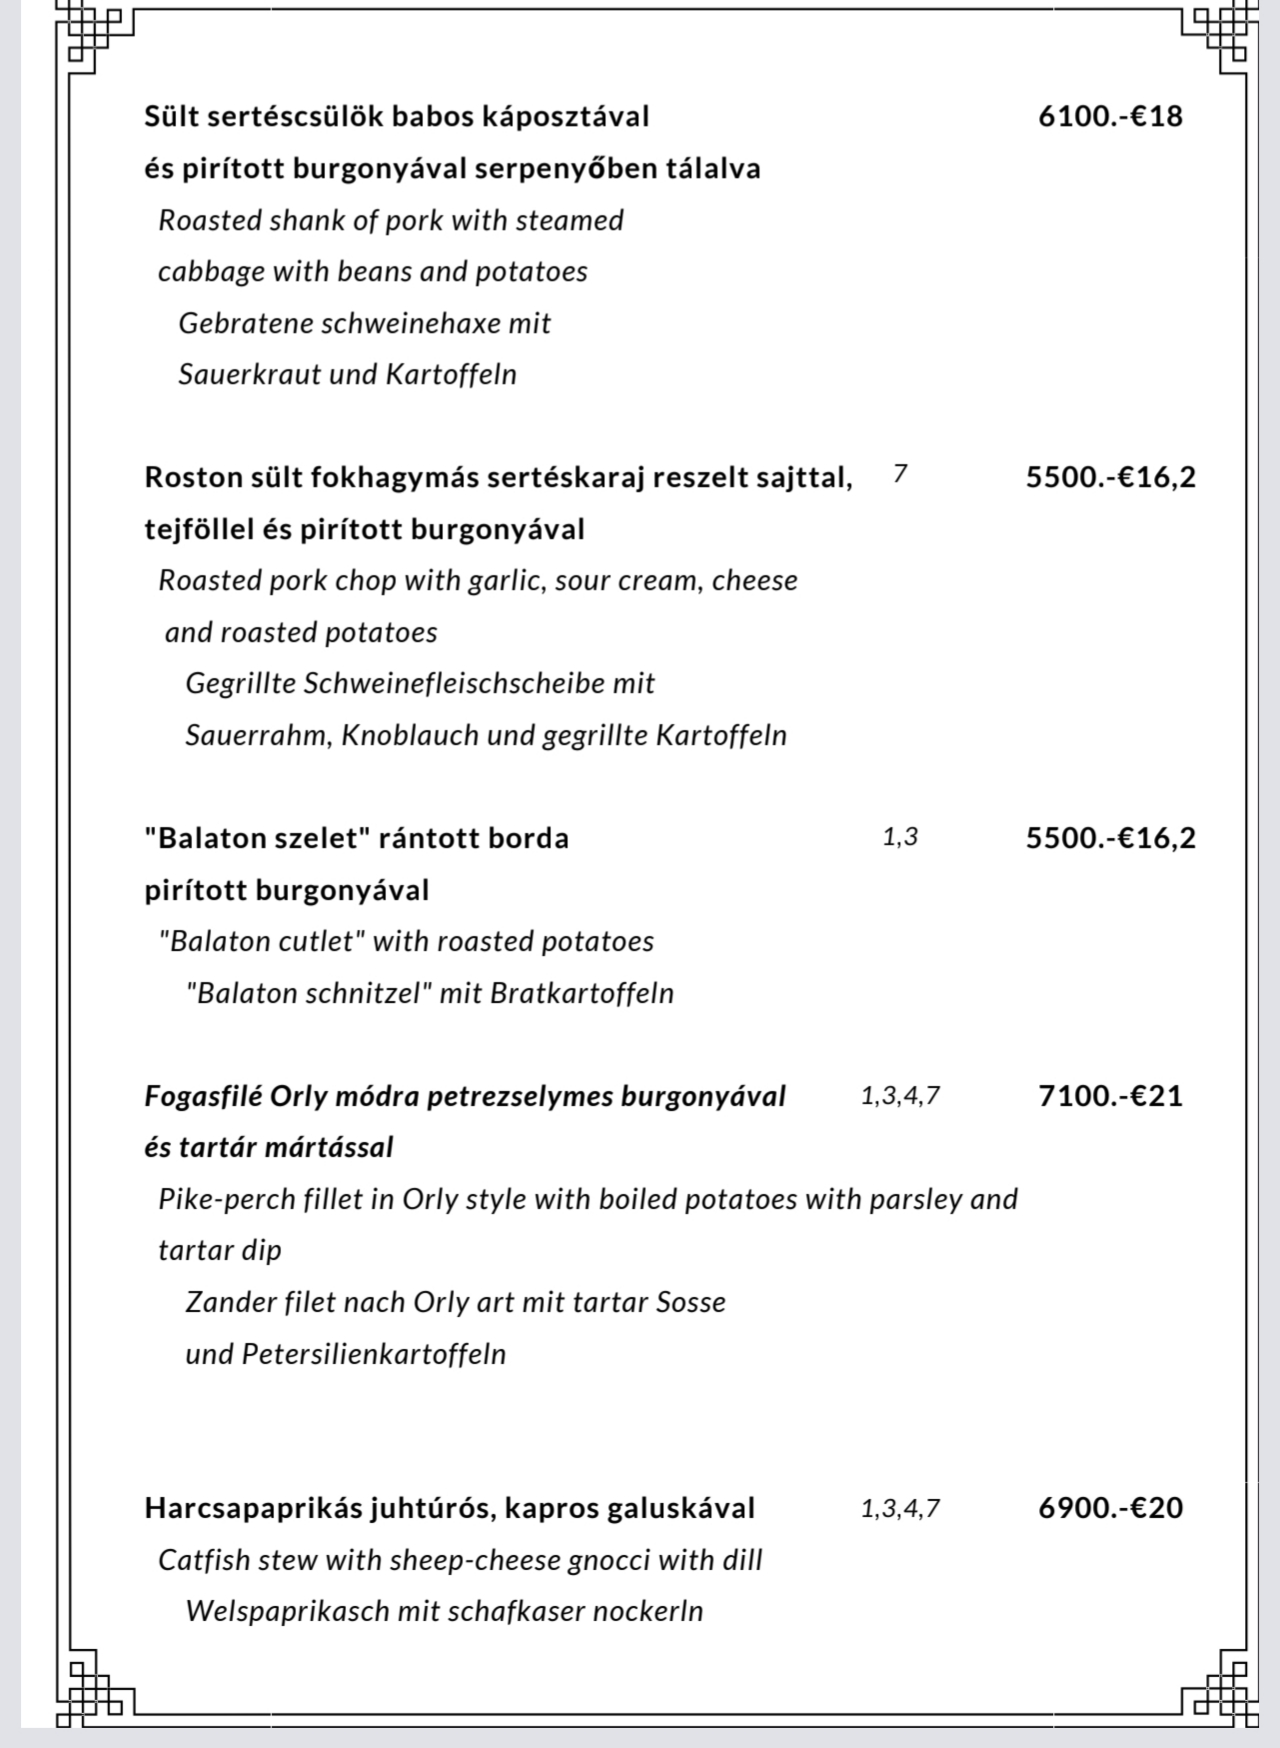The image size is (1280, 1748).
Task: Click allergen number 7 beside pork chop
Action: 900,475
